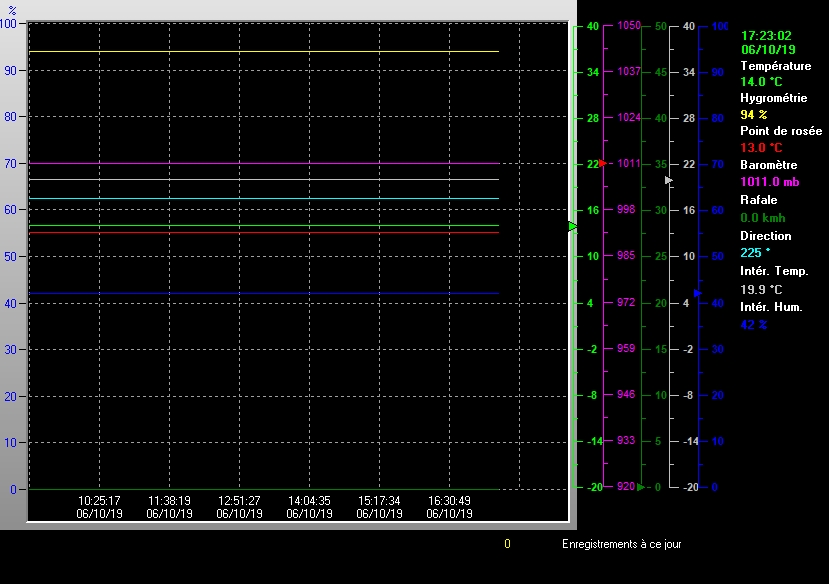This screenshot has height=584, width=829.
Task: Click the red dew point marker triangle
Action: tap(603, 164)
